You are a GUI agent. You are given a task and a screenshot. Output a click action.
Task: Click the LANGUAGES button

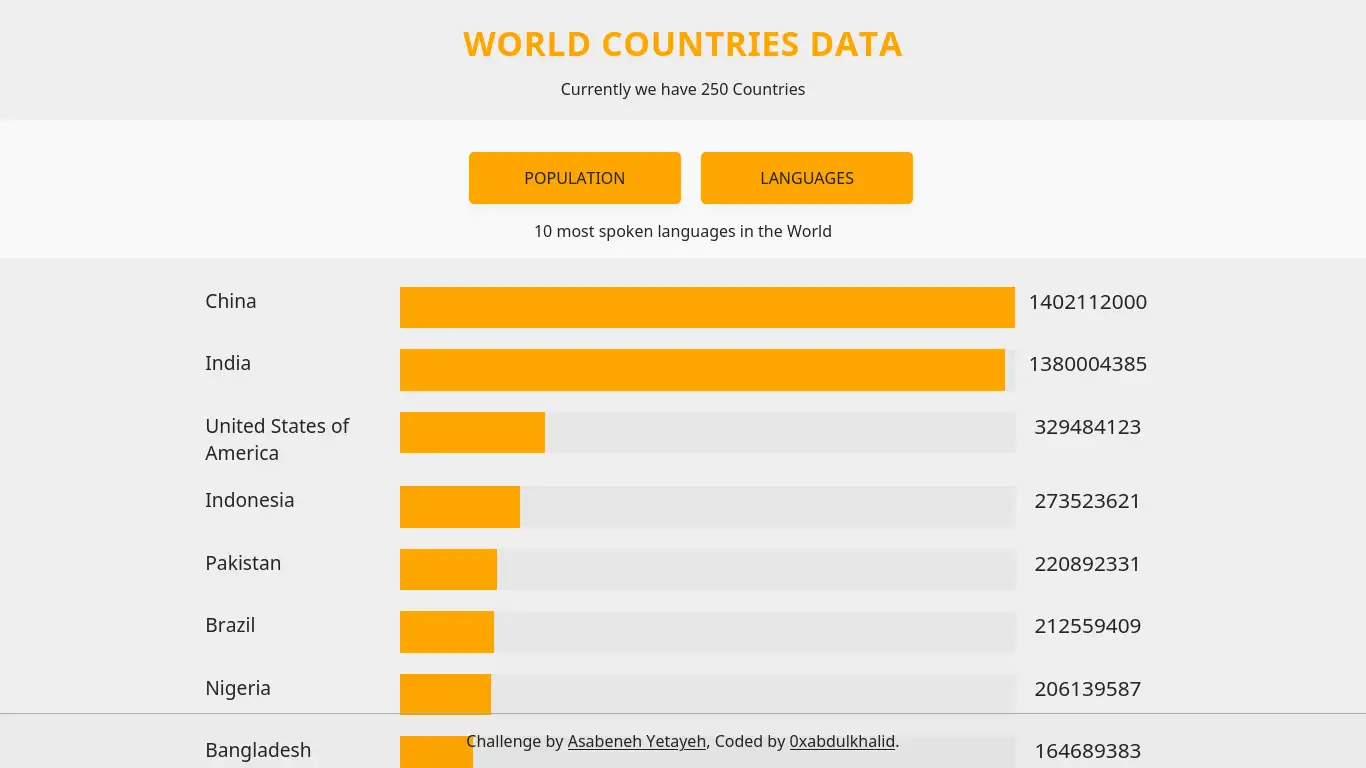[807, 178]
